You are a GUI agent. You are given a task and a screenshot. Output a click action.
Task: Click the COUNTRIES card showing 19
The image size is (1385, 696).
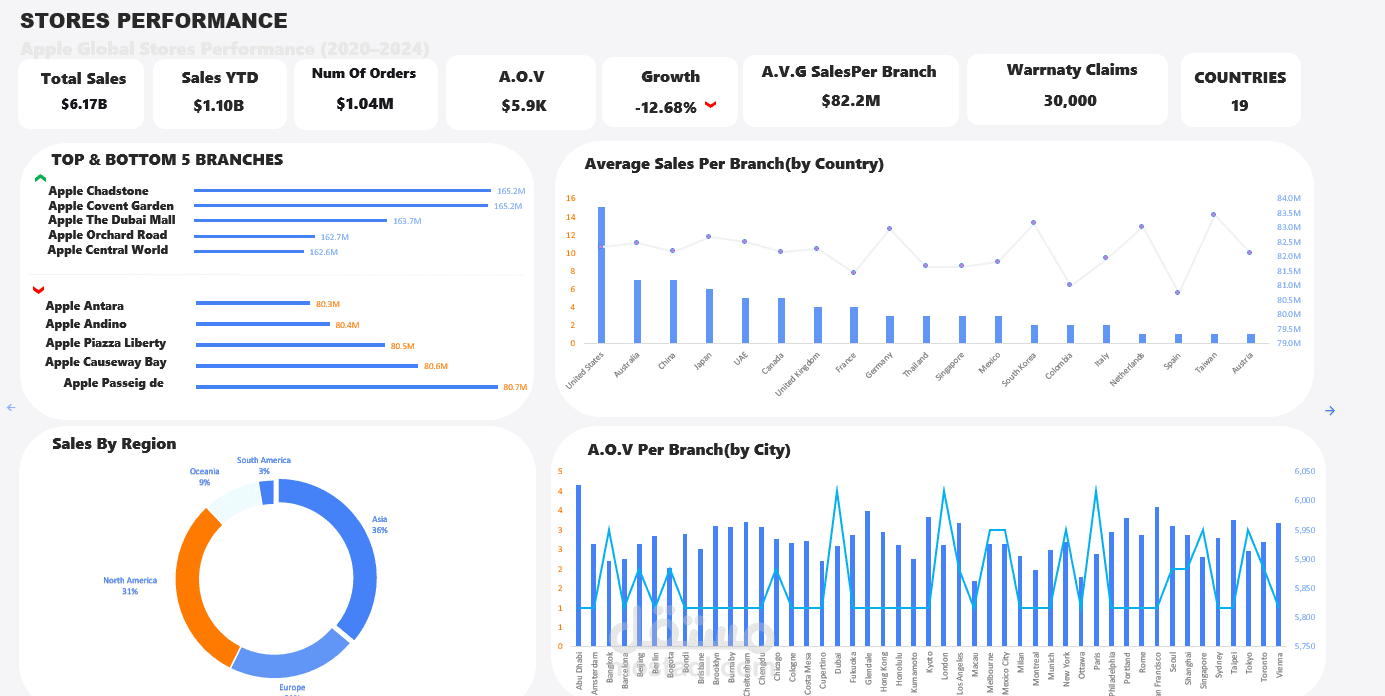coord(1240,90)
